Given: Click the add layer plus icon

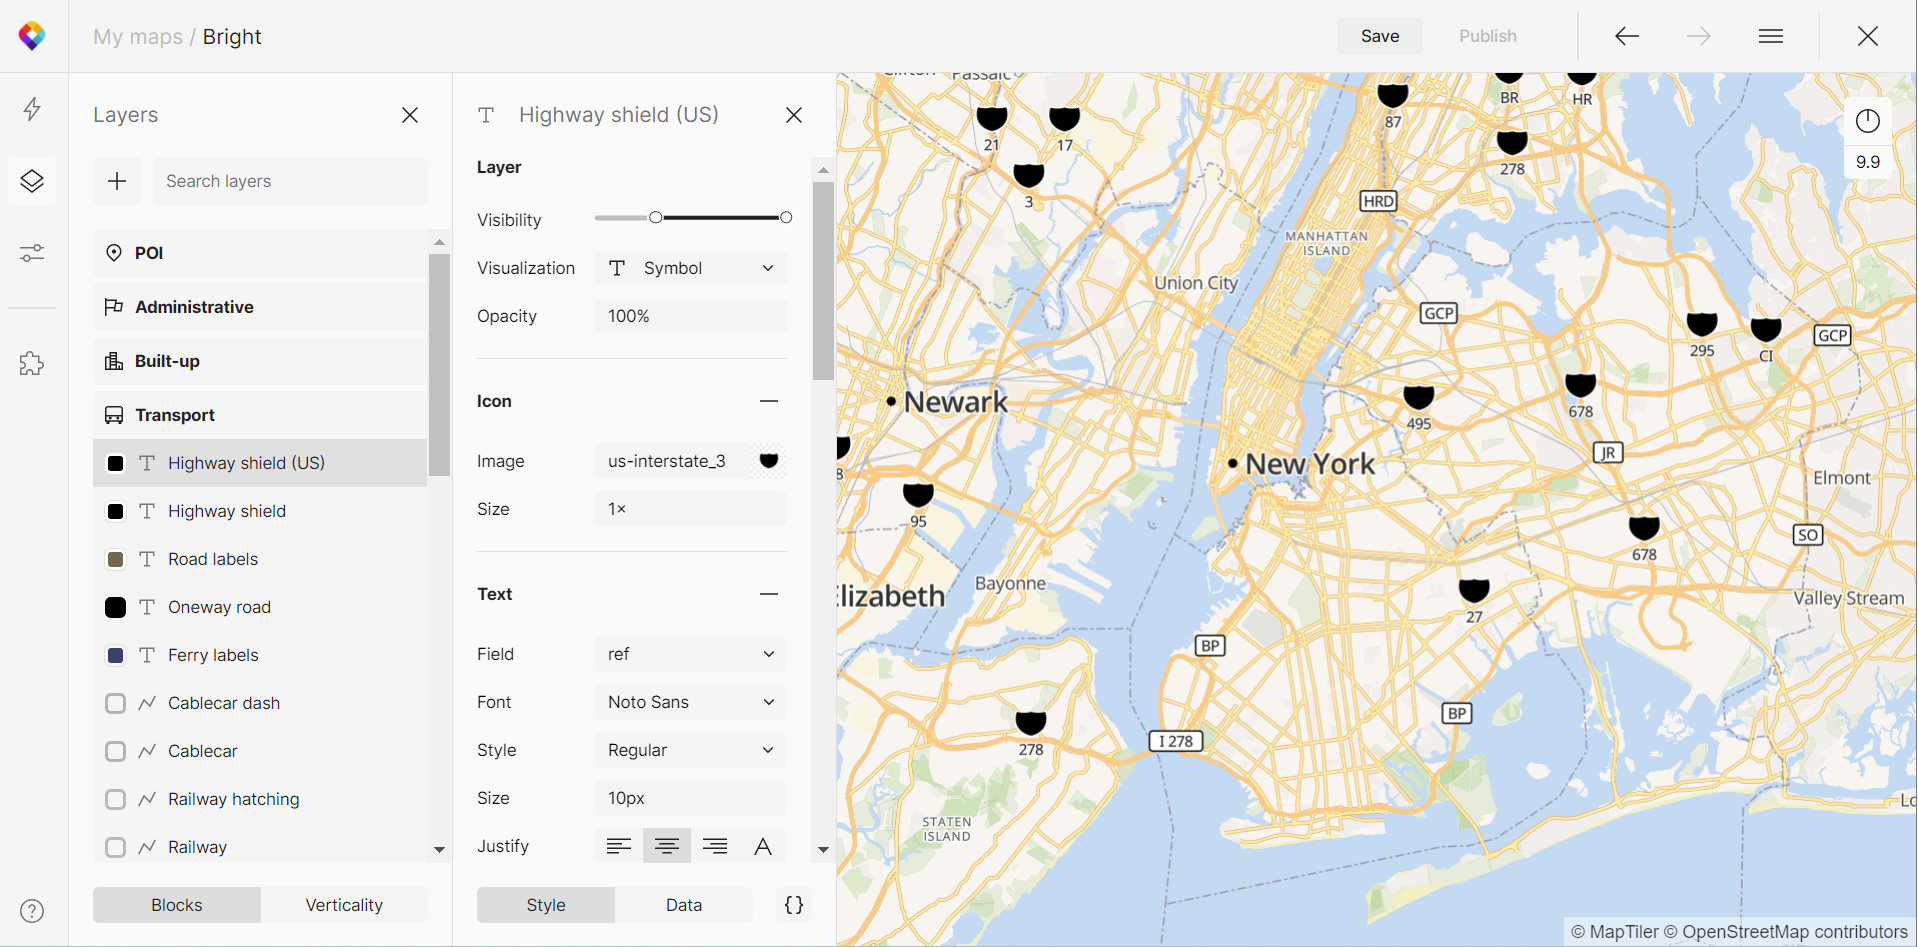Looking at the screenshot, I should tap(117, 181).
